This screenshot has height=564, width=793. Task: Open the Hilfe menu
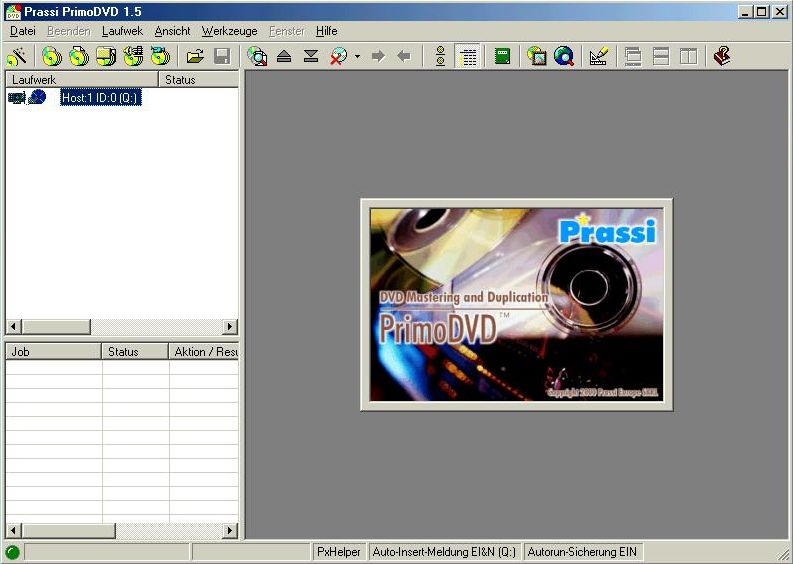click(x=327, y=31)
